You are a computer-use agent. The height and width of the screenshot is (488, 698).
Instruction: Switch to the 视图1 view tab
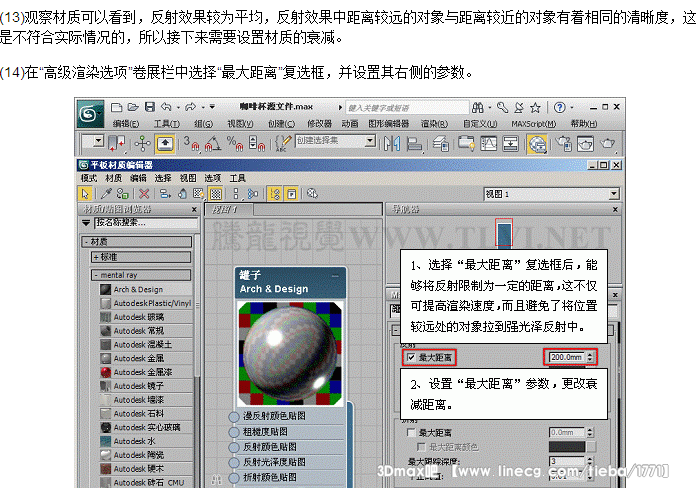click(x=228, y=209)
